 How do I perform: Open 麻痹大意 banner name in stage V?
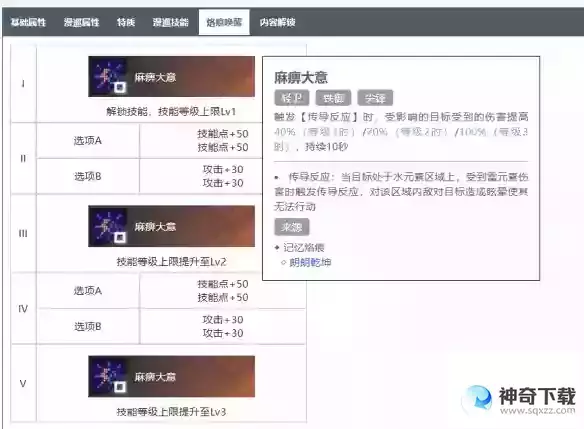point(155,377)
